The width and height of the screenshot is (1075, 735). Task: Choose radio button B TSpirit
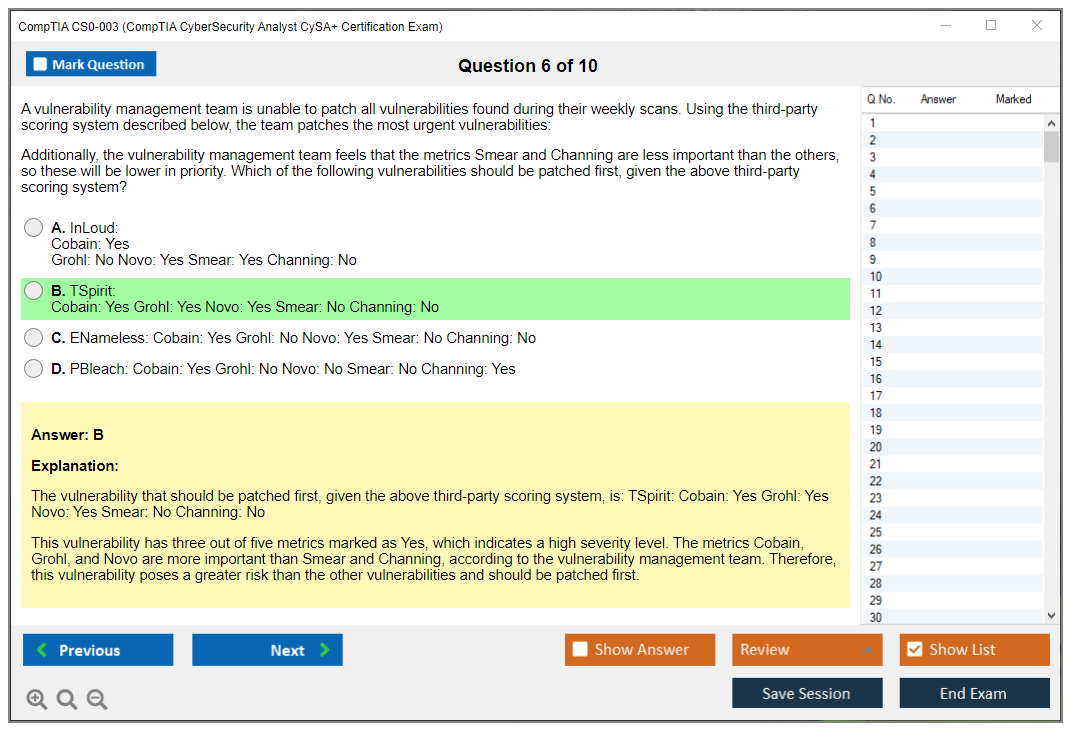tap(34, 291)
